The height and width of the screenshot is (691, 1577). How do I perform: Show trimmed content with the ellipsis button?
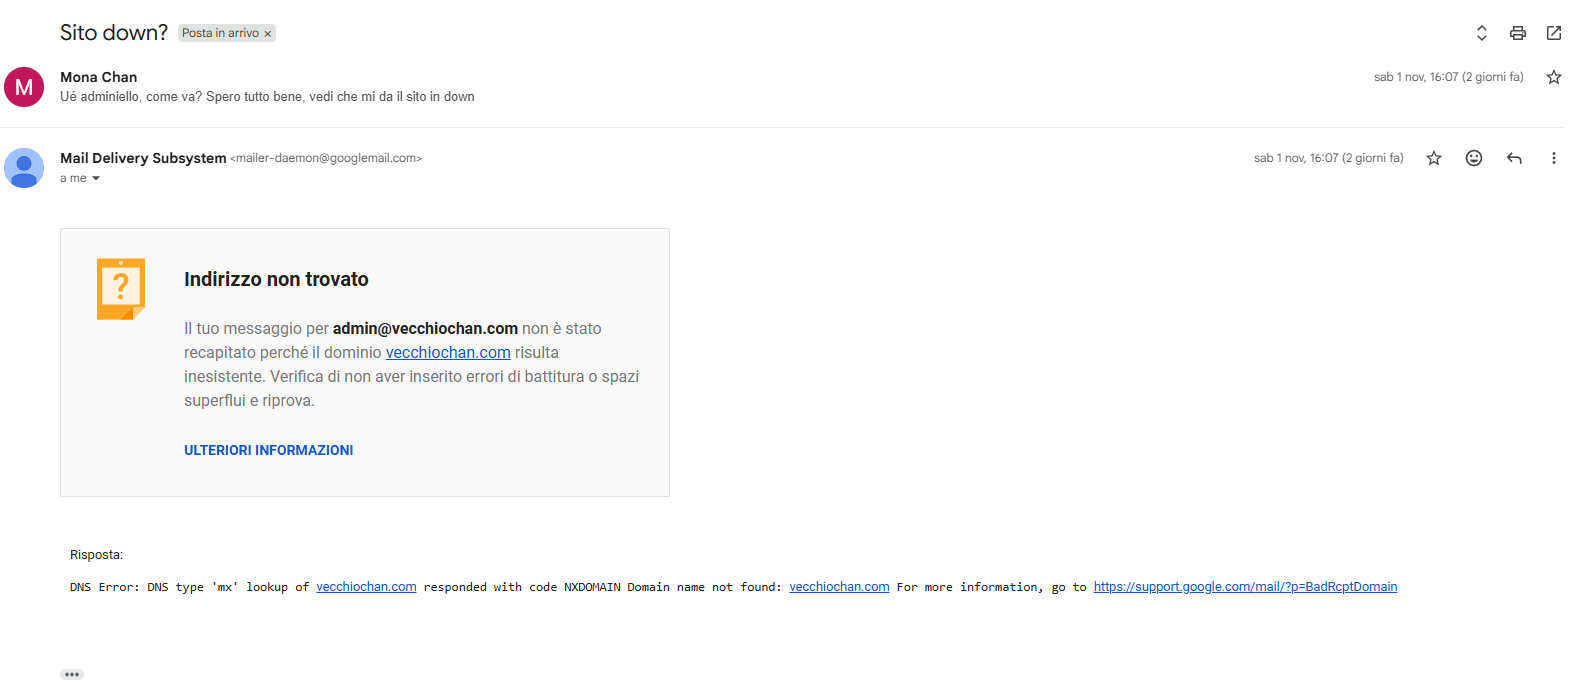pos(72,674)
